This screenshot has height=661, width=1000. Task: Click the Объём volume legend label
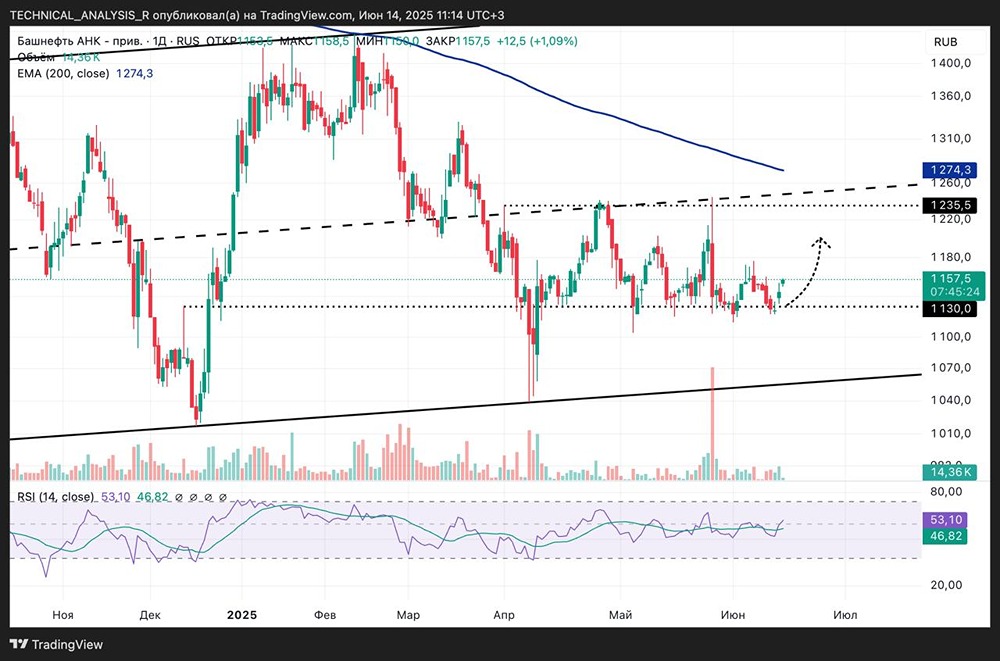point(37,57)
